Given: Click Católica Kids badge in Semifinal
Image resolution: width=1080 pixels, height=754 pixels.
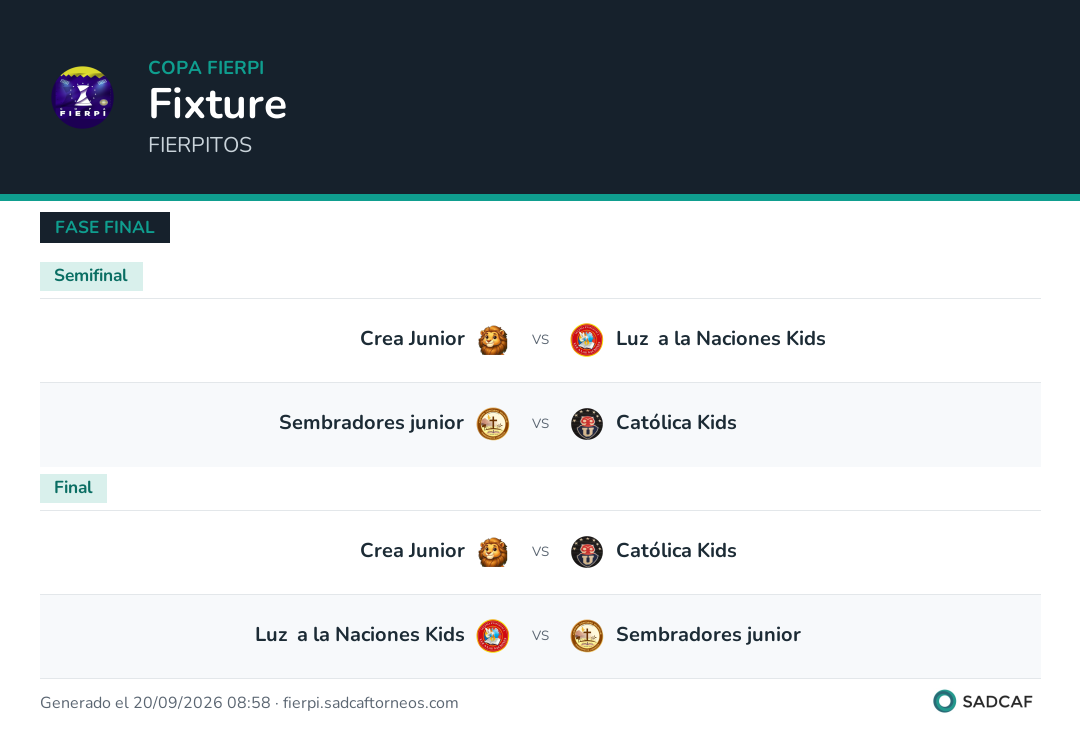Looking at the screenshot, I should [x=587, y=423].
